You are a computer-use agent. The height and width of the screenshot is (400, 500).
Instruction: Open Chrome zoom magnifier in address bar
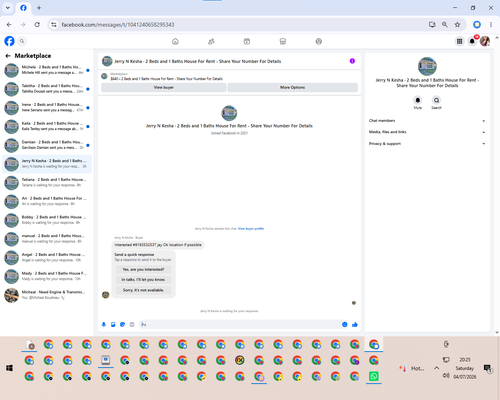click(445, 25)
